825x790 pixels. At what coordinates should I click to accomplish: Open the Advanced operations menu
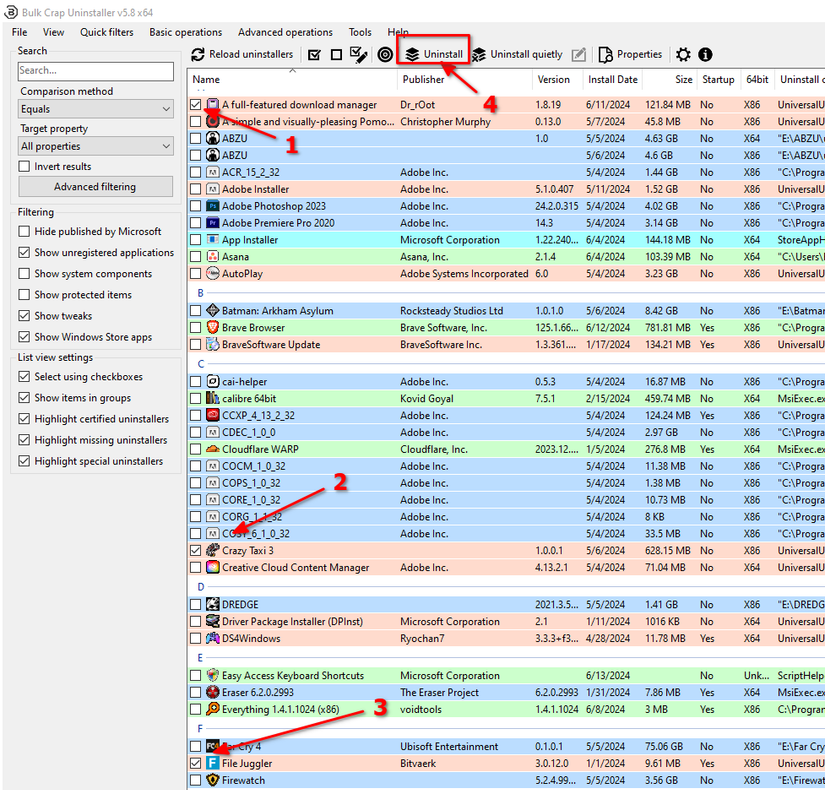285,32
